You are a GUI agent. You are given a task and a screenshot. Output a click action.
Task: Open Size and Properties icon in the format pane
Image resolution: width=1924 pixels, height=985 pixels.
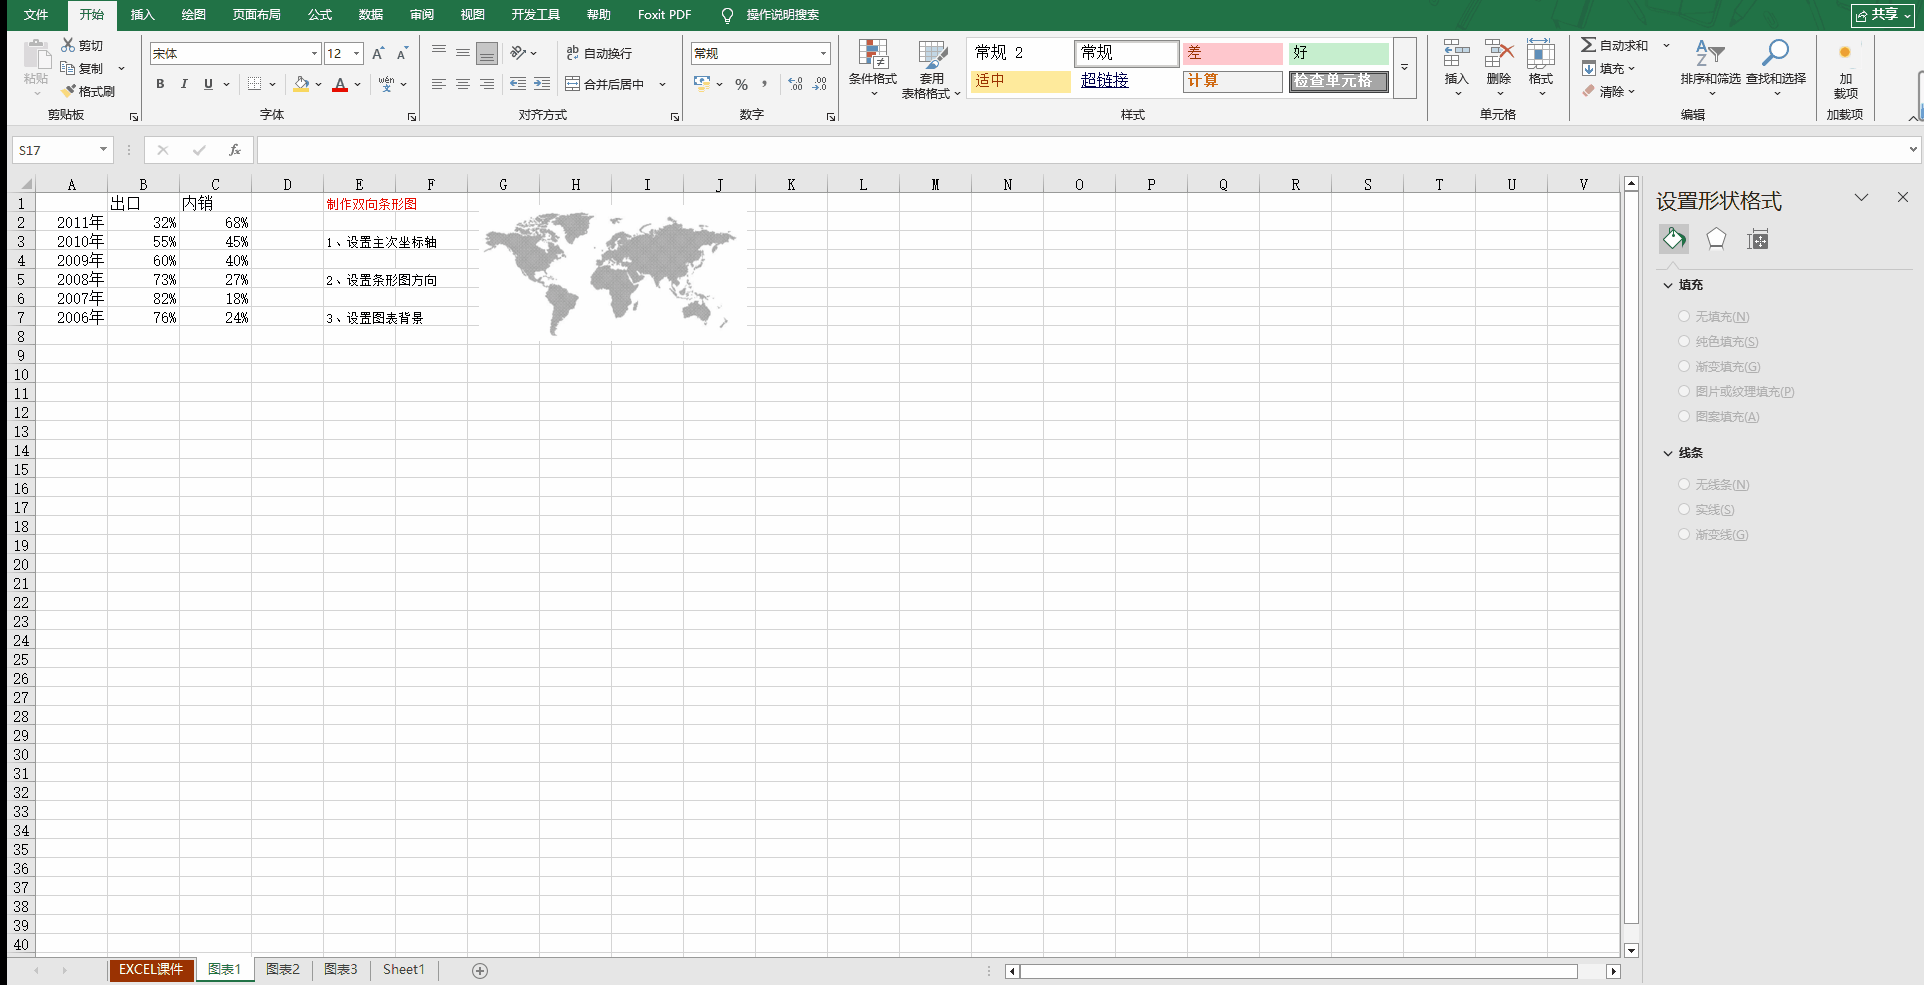tap(1758, 239)
